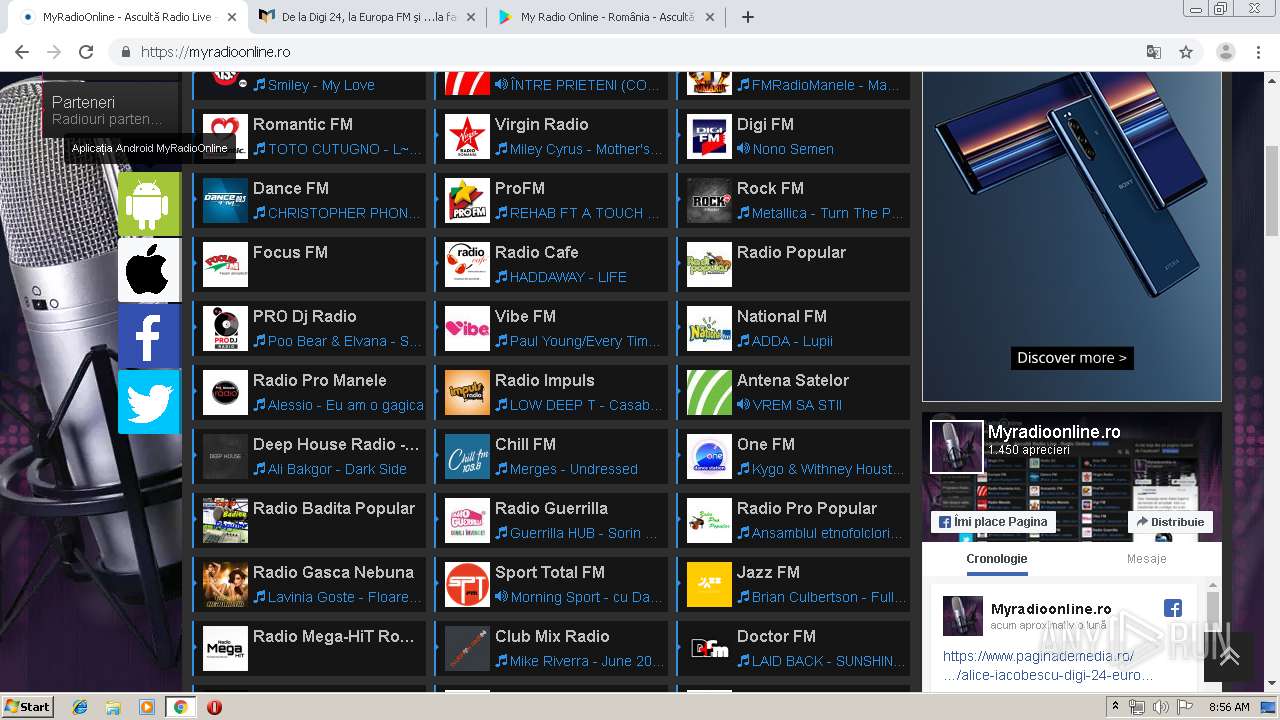Viewport: 1280px width, 720px height.
Task: Click the Îmi place Pagina button
Action: (x=993, y=522)
